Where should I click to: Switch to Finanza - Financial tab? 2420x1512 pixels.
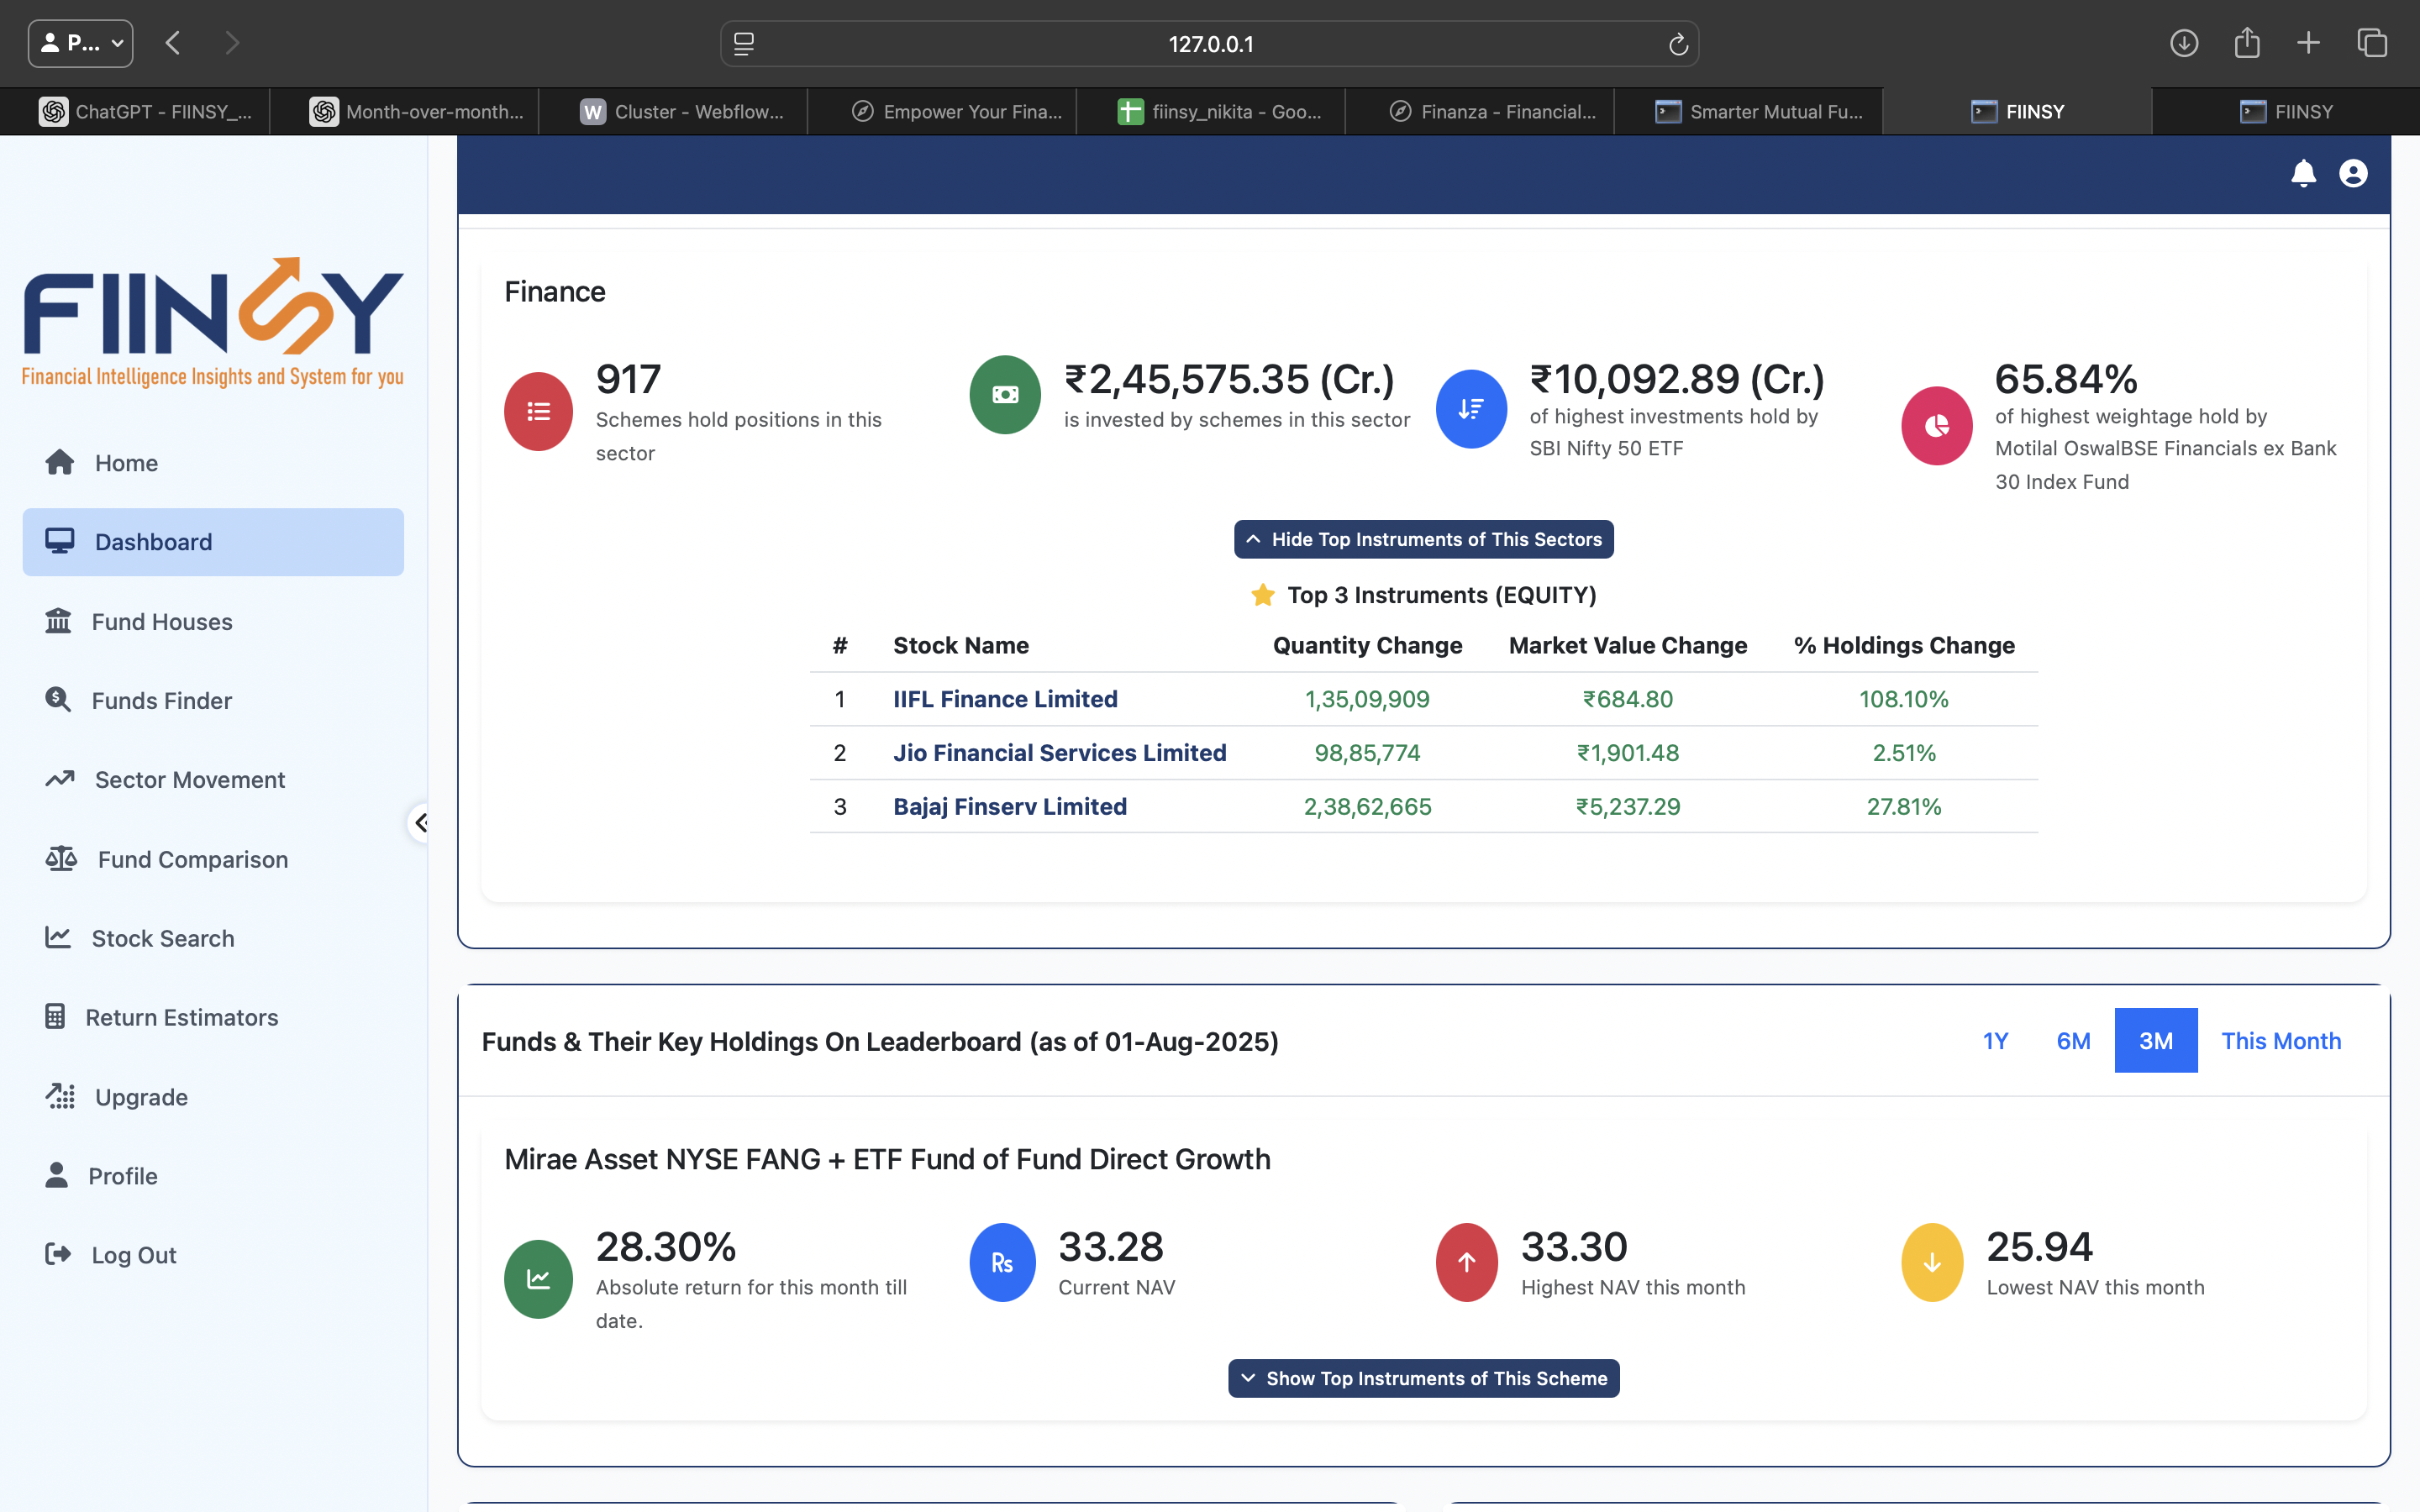(x=1480, y=112)
